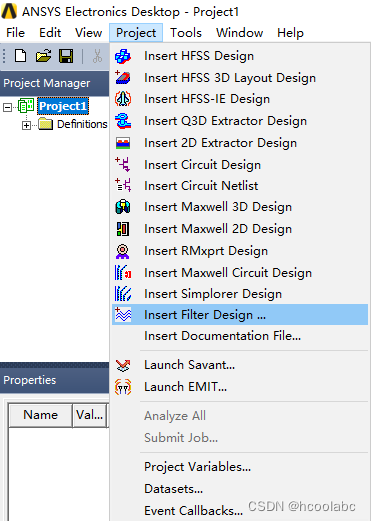This screenshot has height=521, width=371.
Task: Choose Insert Documentation File
Action: [x=240, y=336]
